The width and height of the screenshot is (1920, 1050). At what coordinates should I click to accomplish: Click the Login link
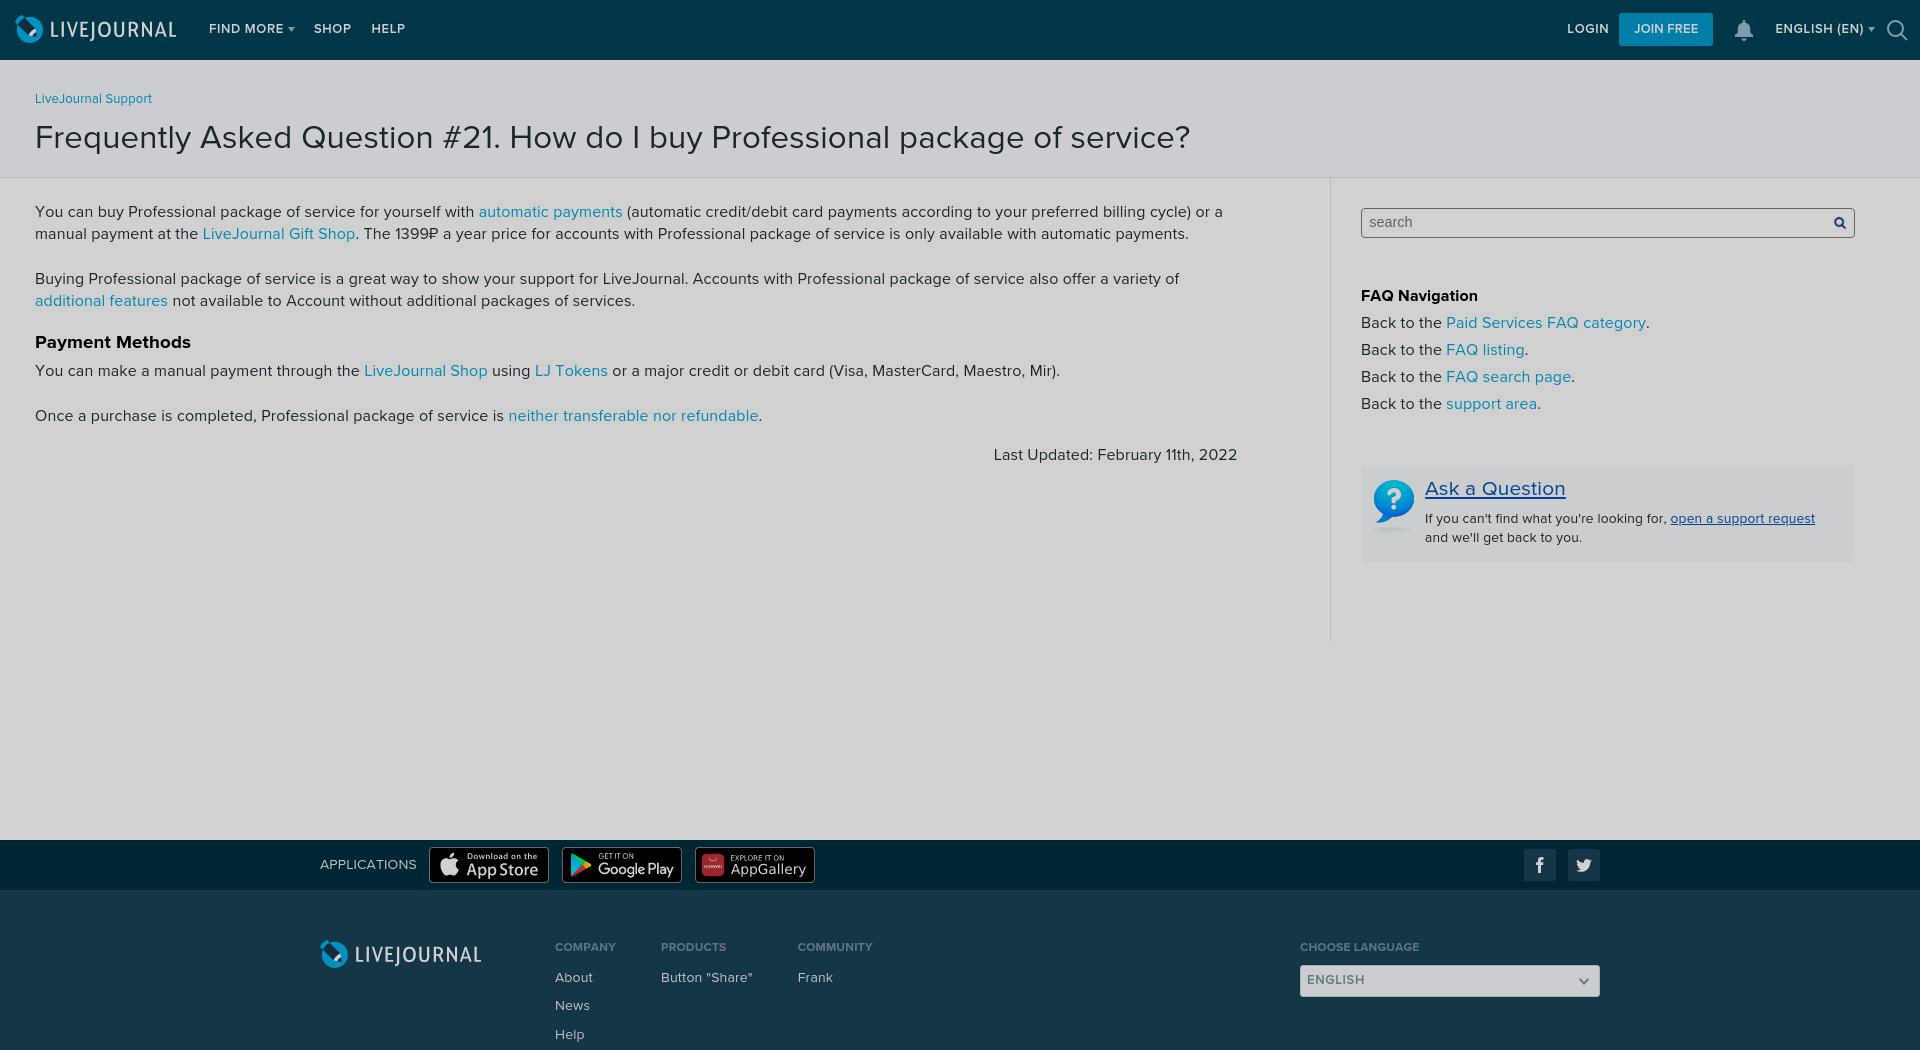pyautogui.click(x=1587, y=29)
